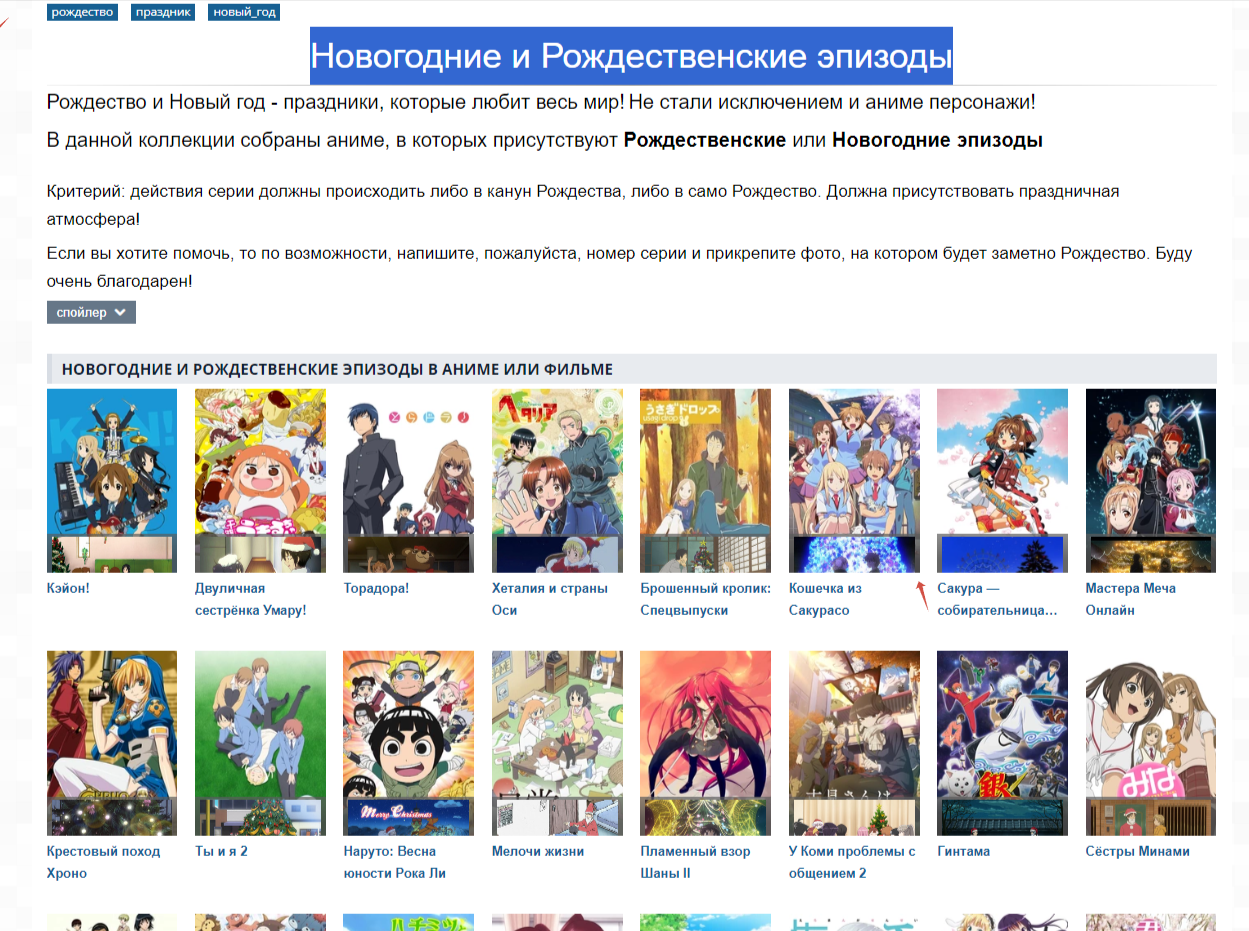Expand the спойлер dropdown

(91, 312)
